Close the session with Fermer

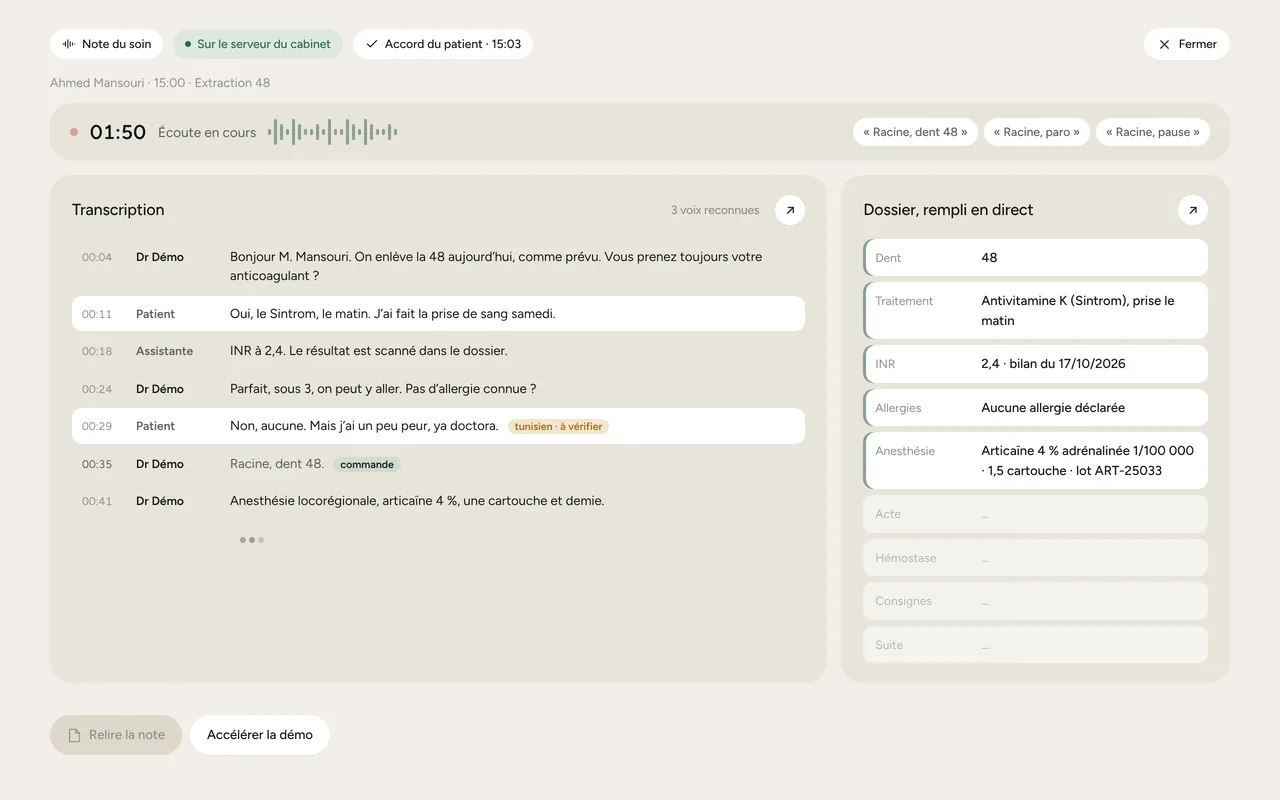(x=1187, y=44)
